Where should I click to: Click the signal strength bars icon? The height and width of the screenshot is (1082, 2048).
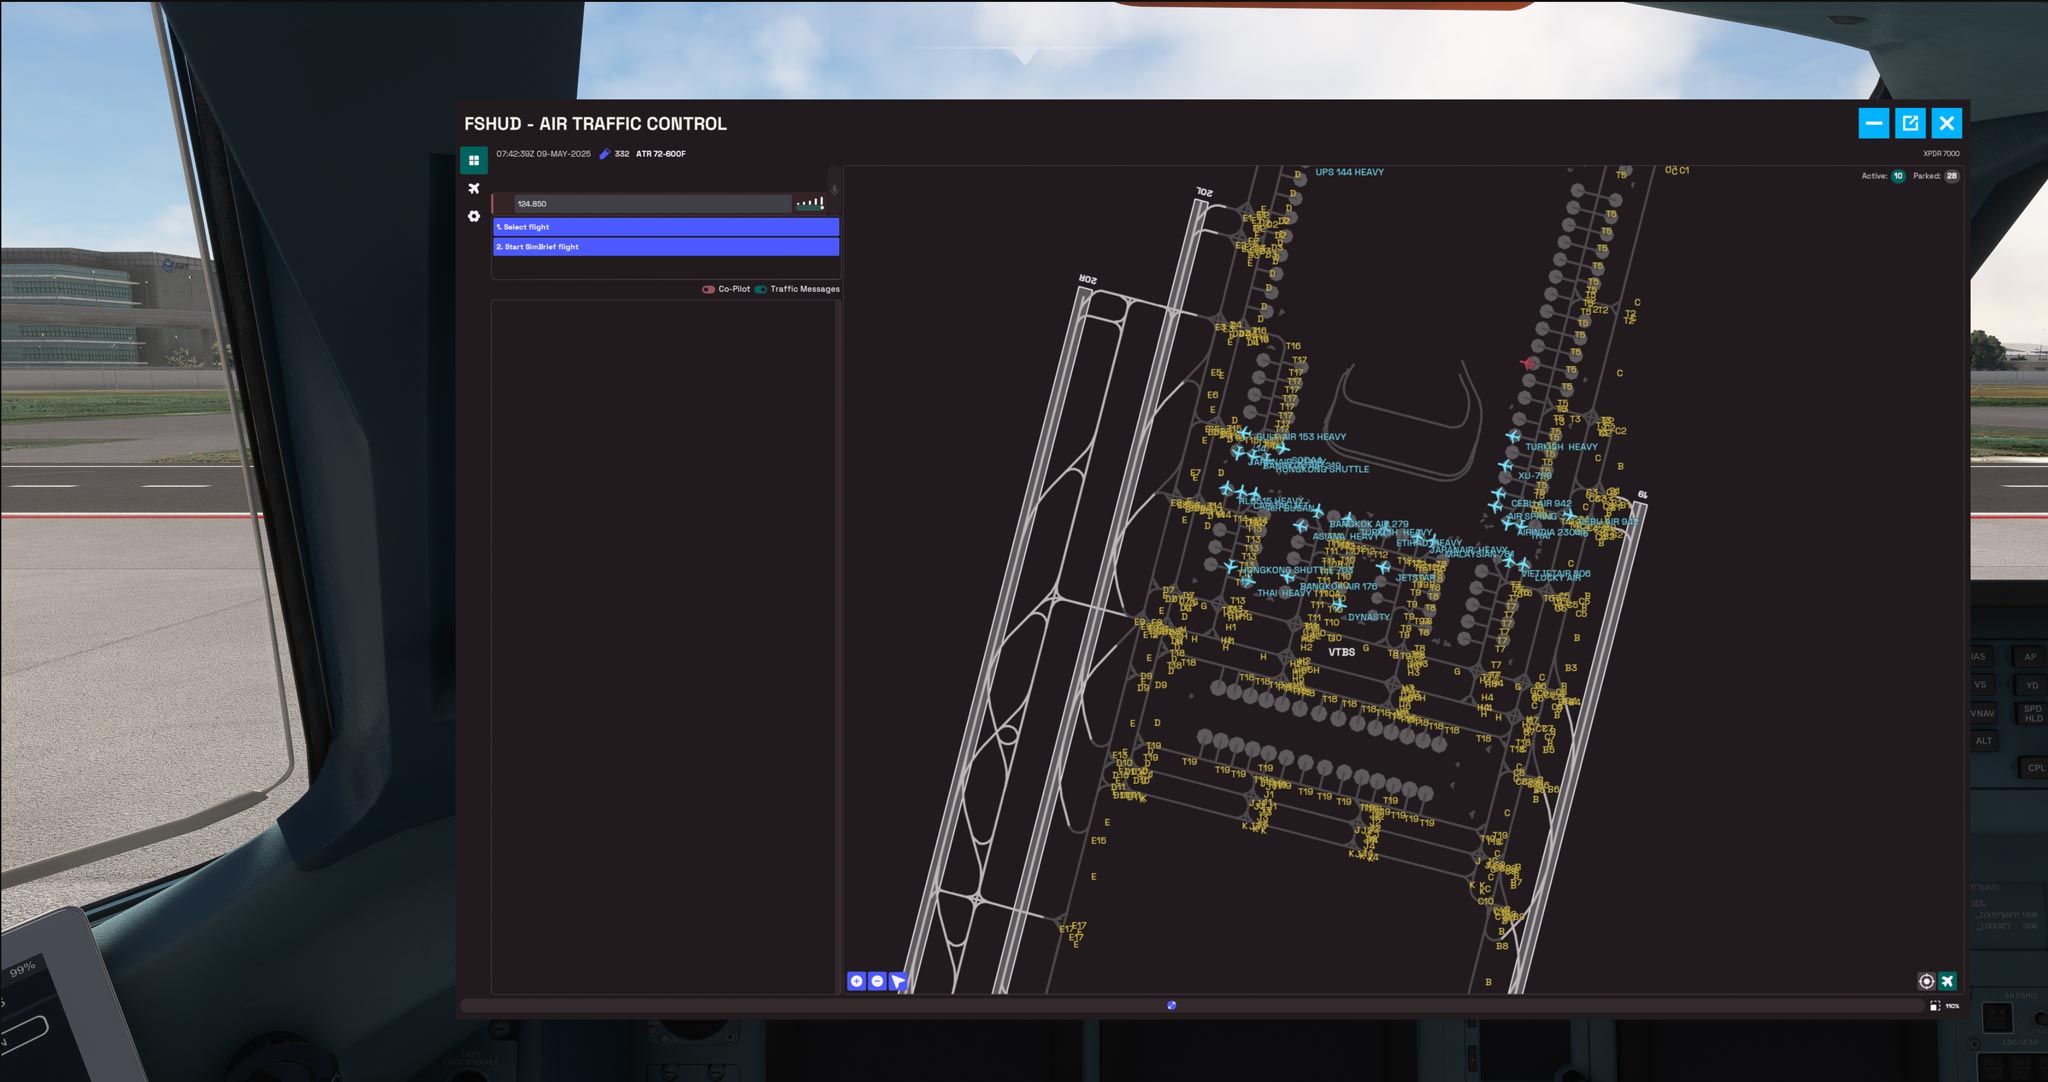pyautogui.click(x=810, y=203)
